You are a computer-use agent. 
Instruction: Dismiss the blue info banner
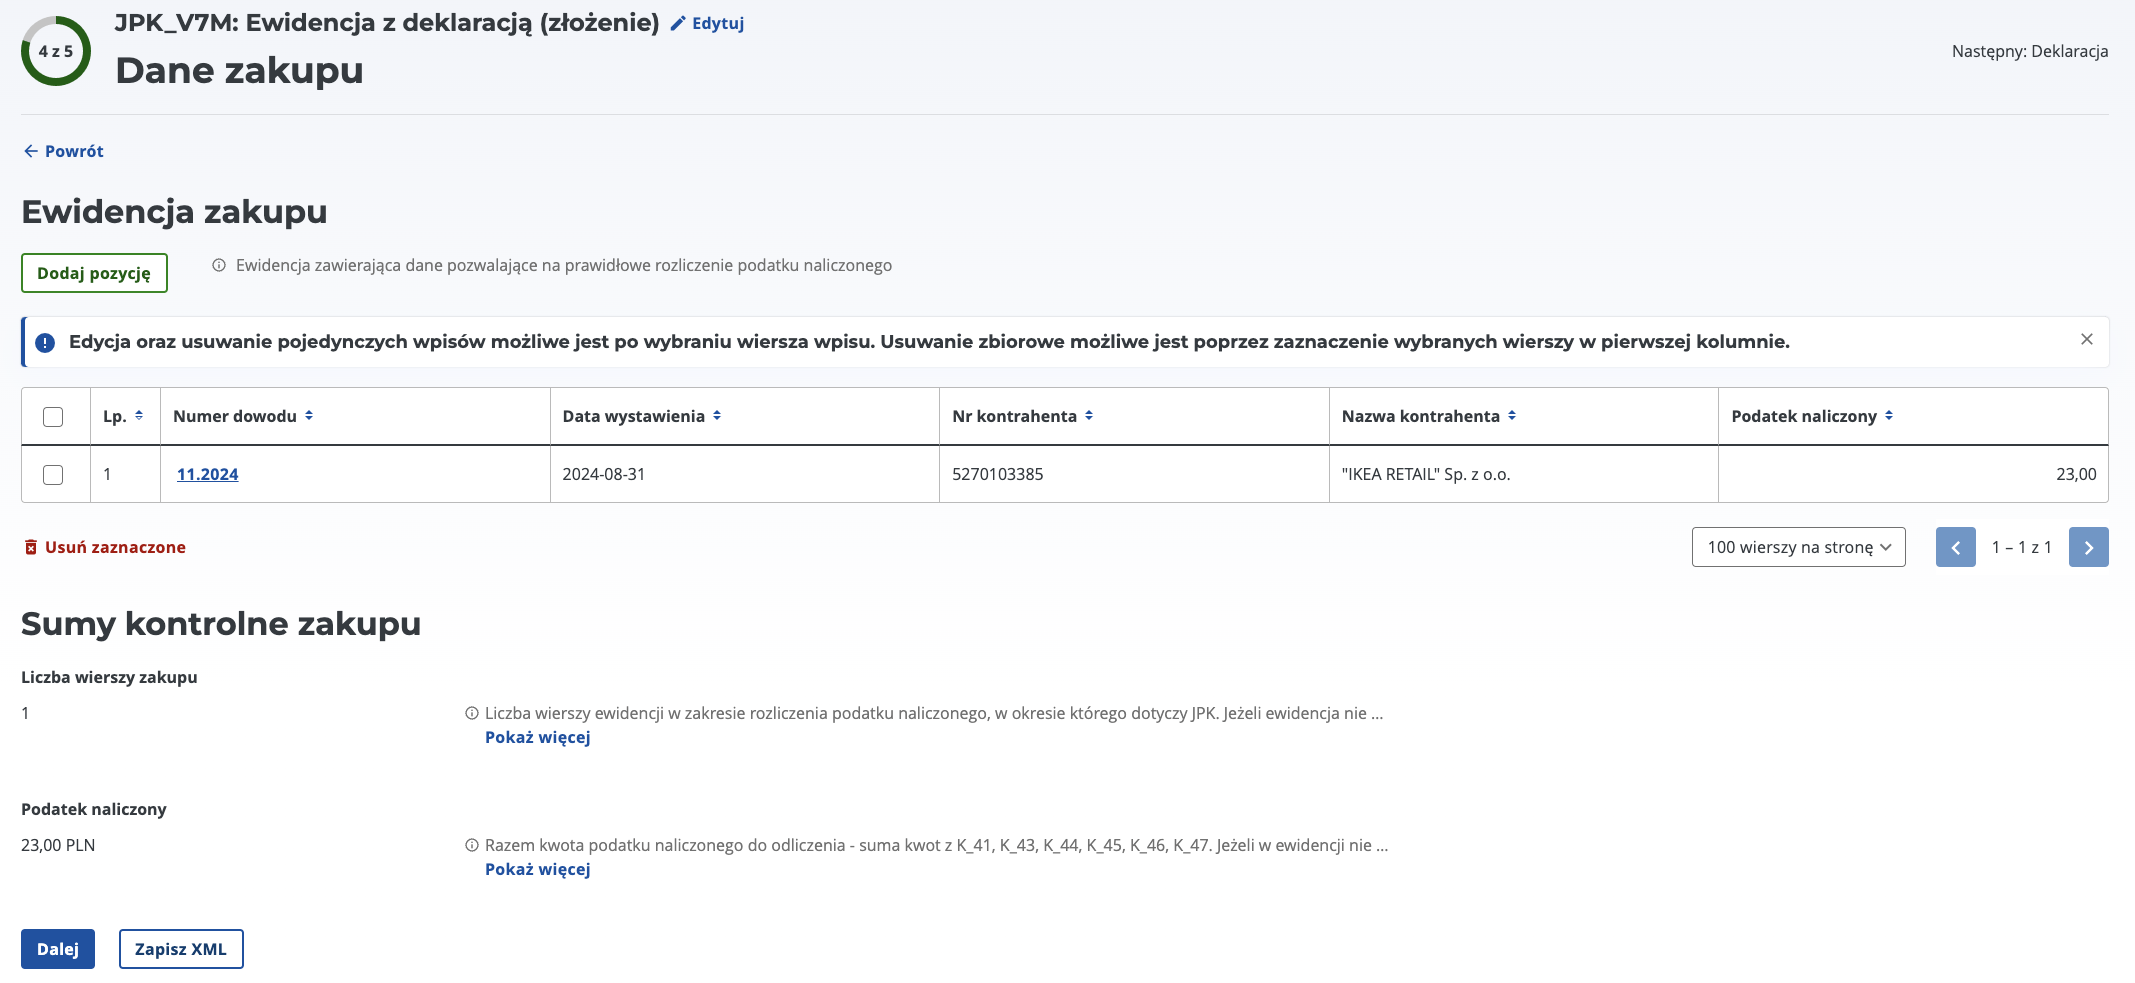pos(2086,340)
